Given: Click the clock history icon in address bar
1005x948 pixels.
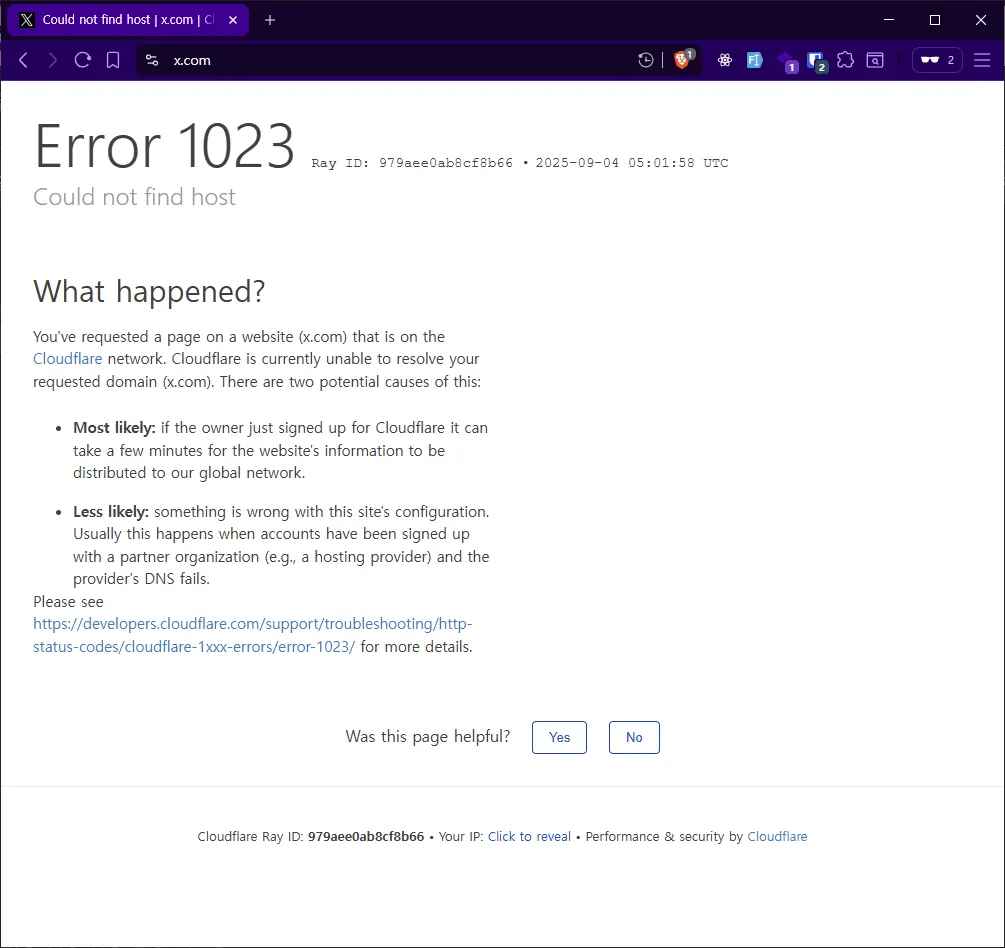Looking at the screenshot, I should 645,60.
